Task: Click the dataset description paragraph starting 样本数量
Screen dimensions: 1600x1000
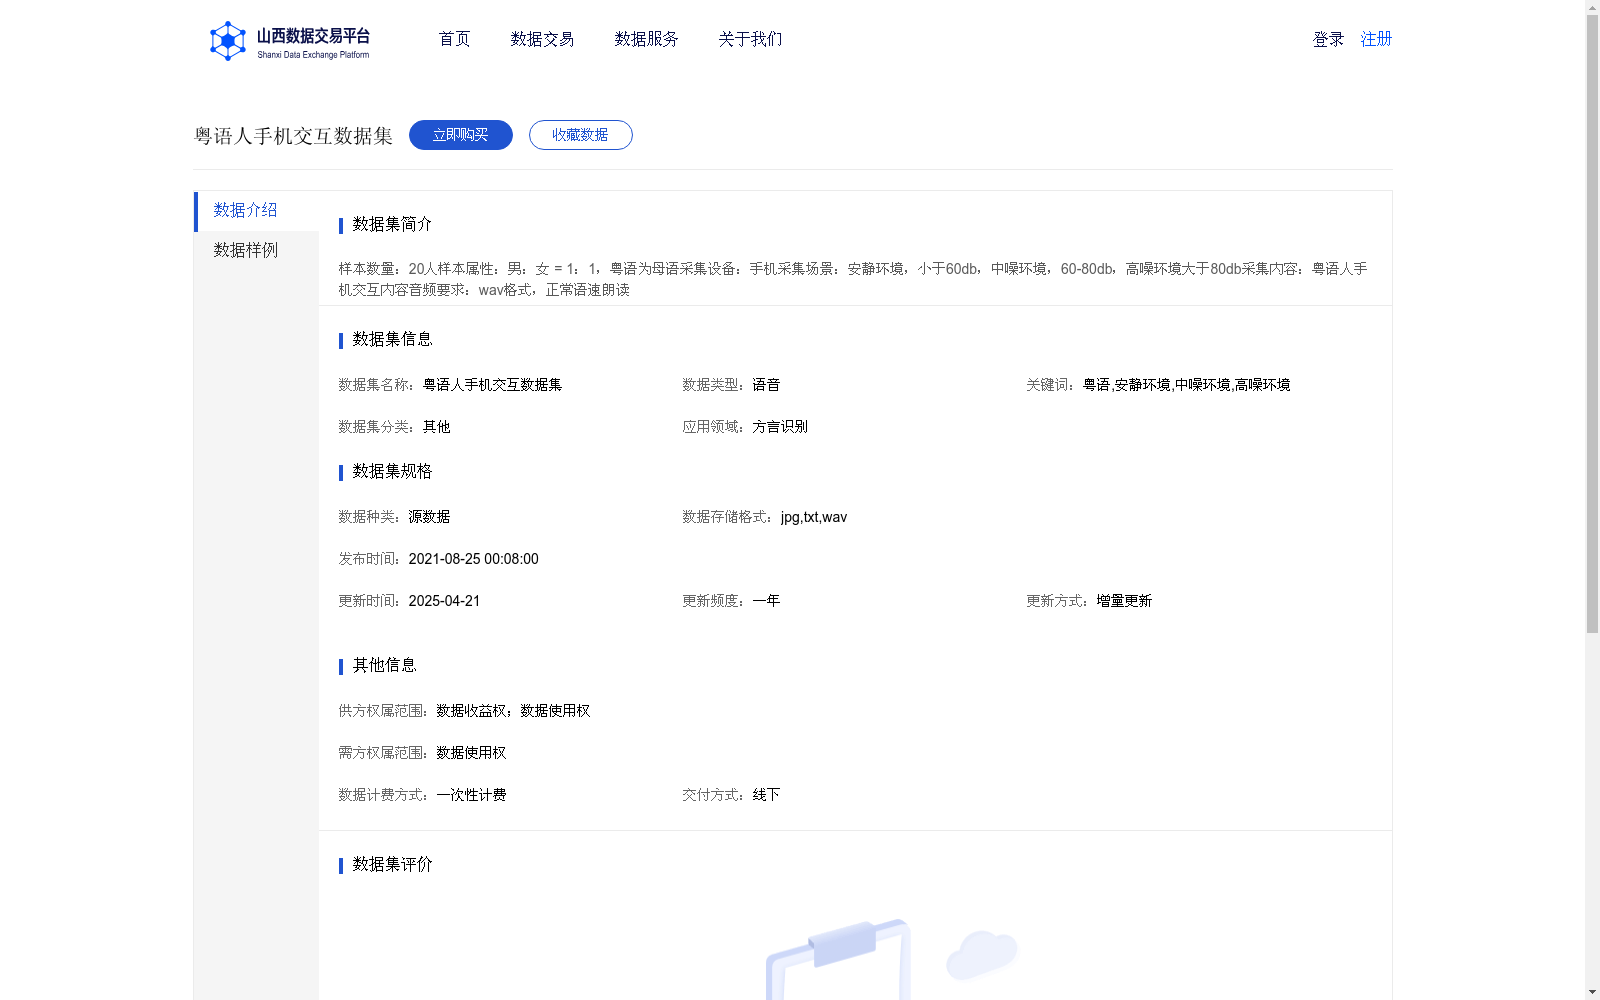Action: pyautogui.click(x=853, y=279)
